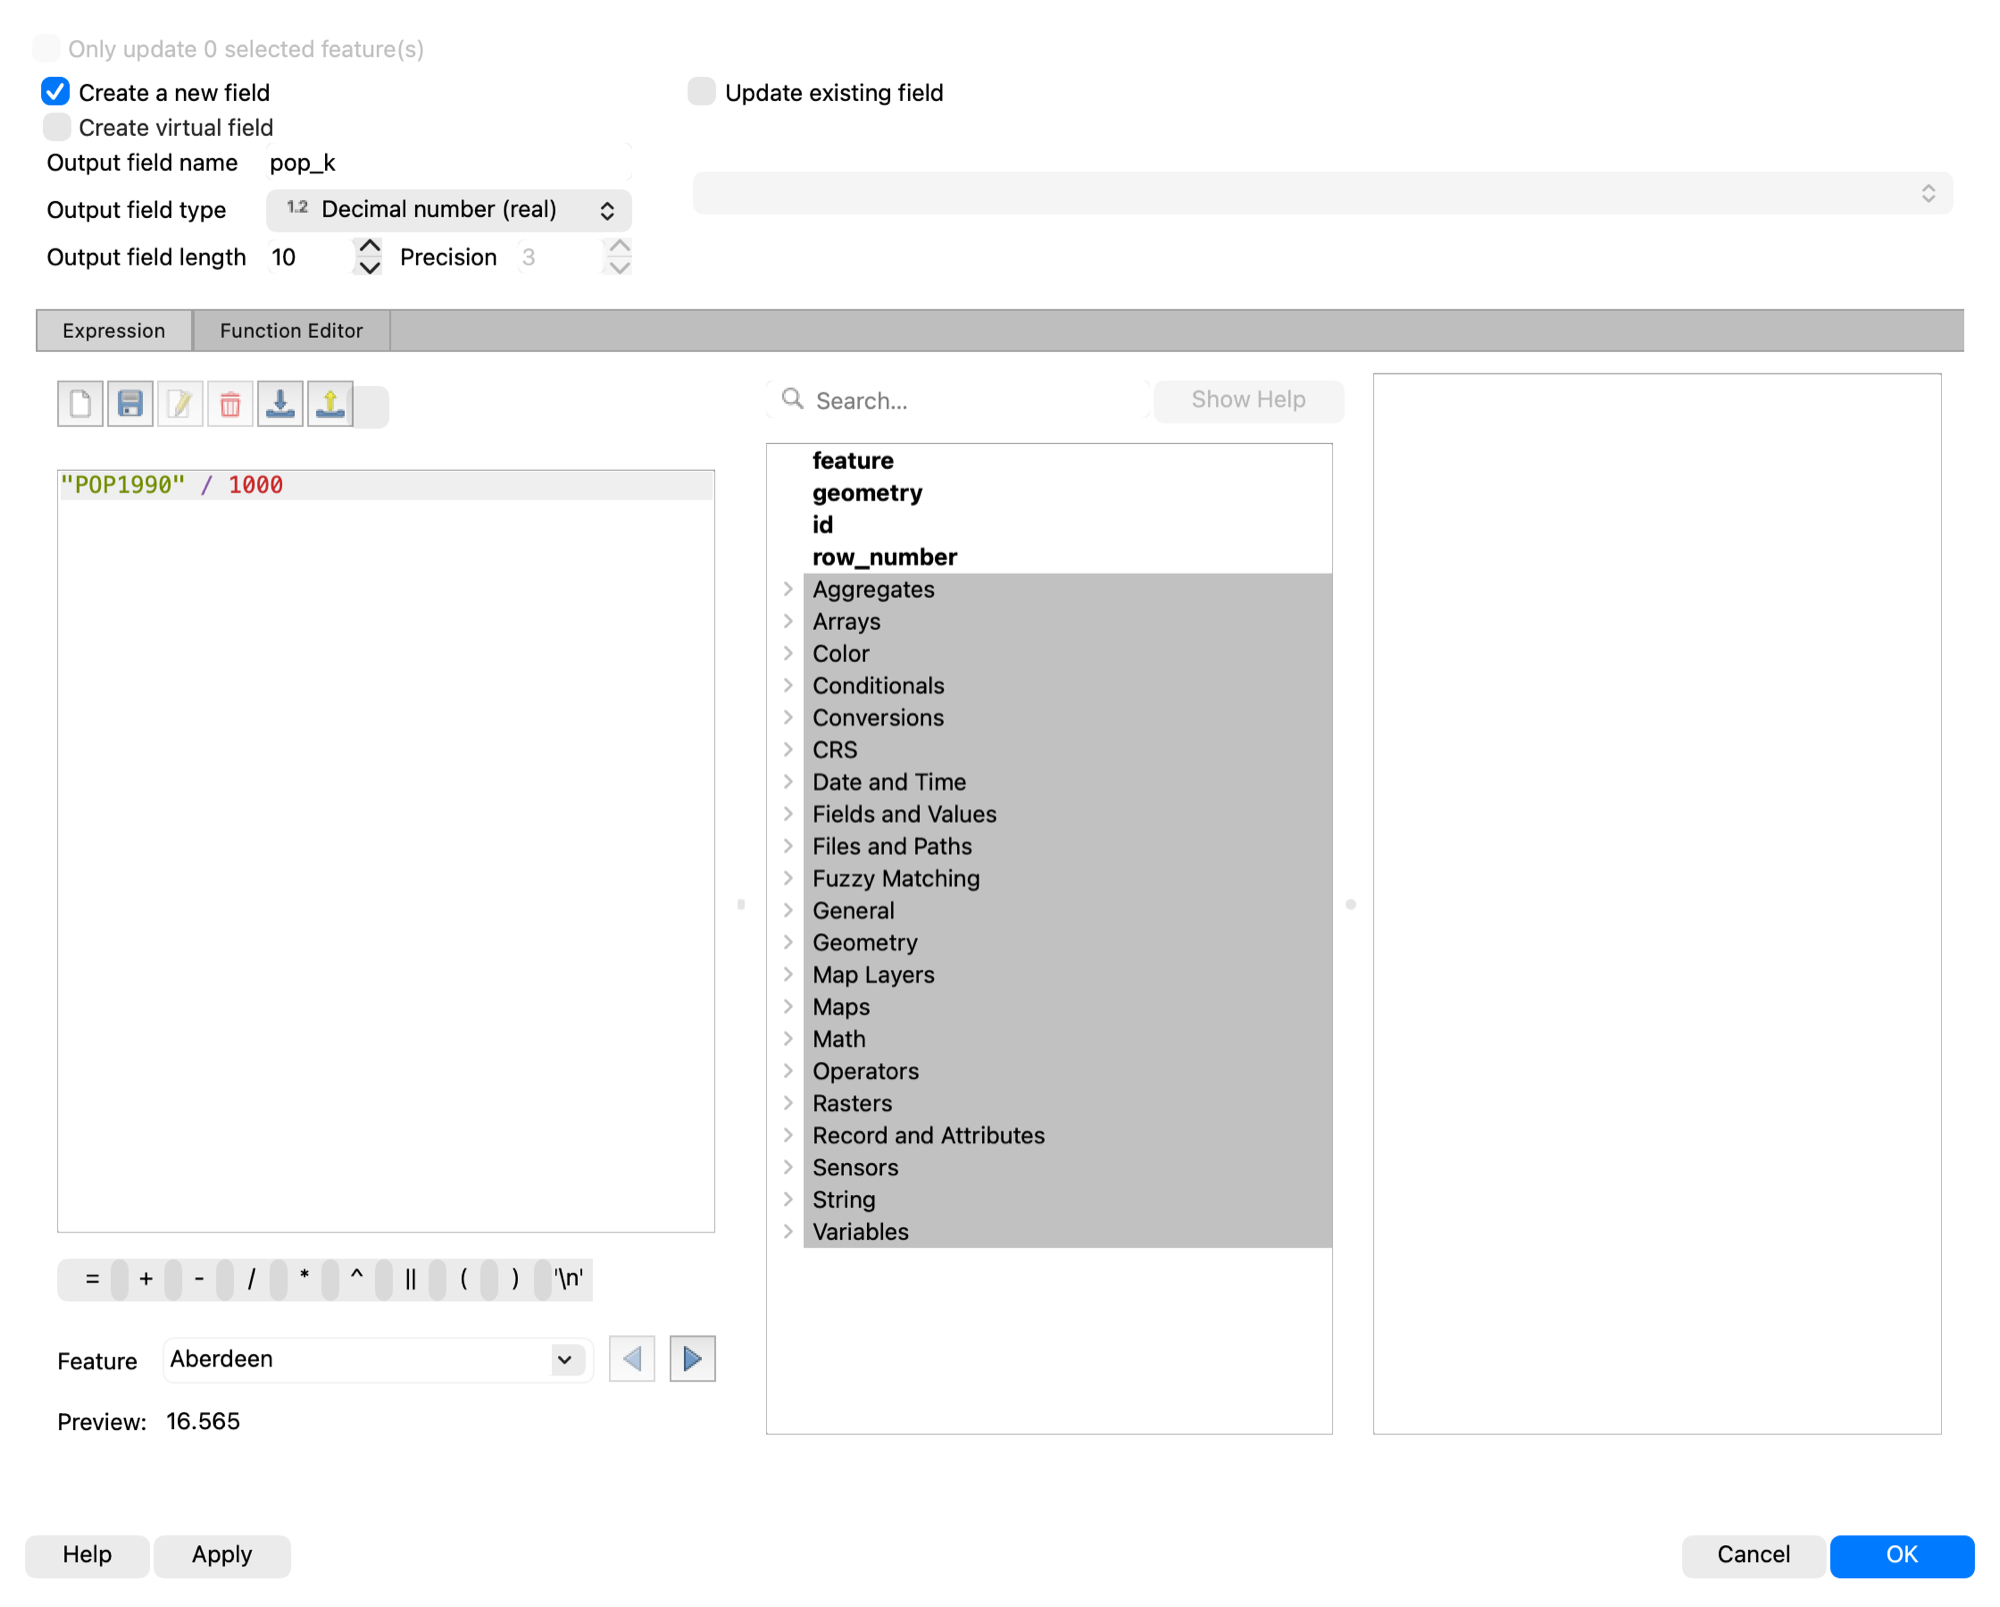The height and width of the screenshot is (1607, 2000).
Task: Open the Feature dropdown showing Aberdeen
Action: point(376,1359)
